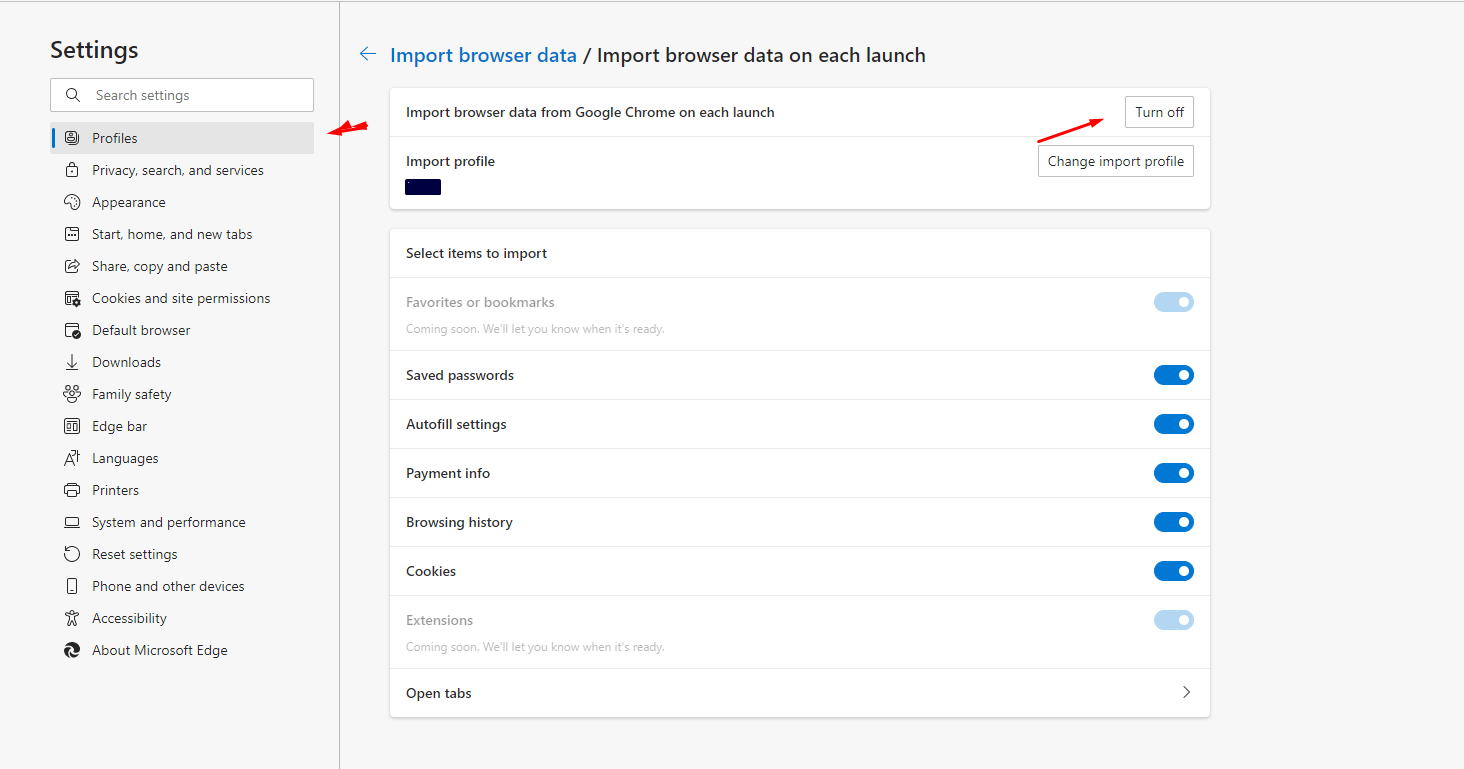
Task: Click the Appearance palette icon
Action: click(71, 202)
